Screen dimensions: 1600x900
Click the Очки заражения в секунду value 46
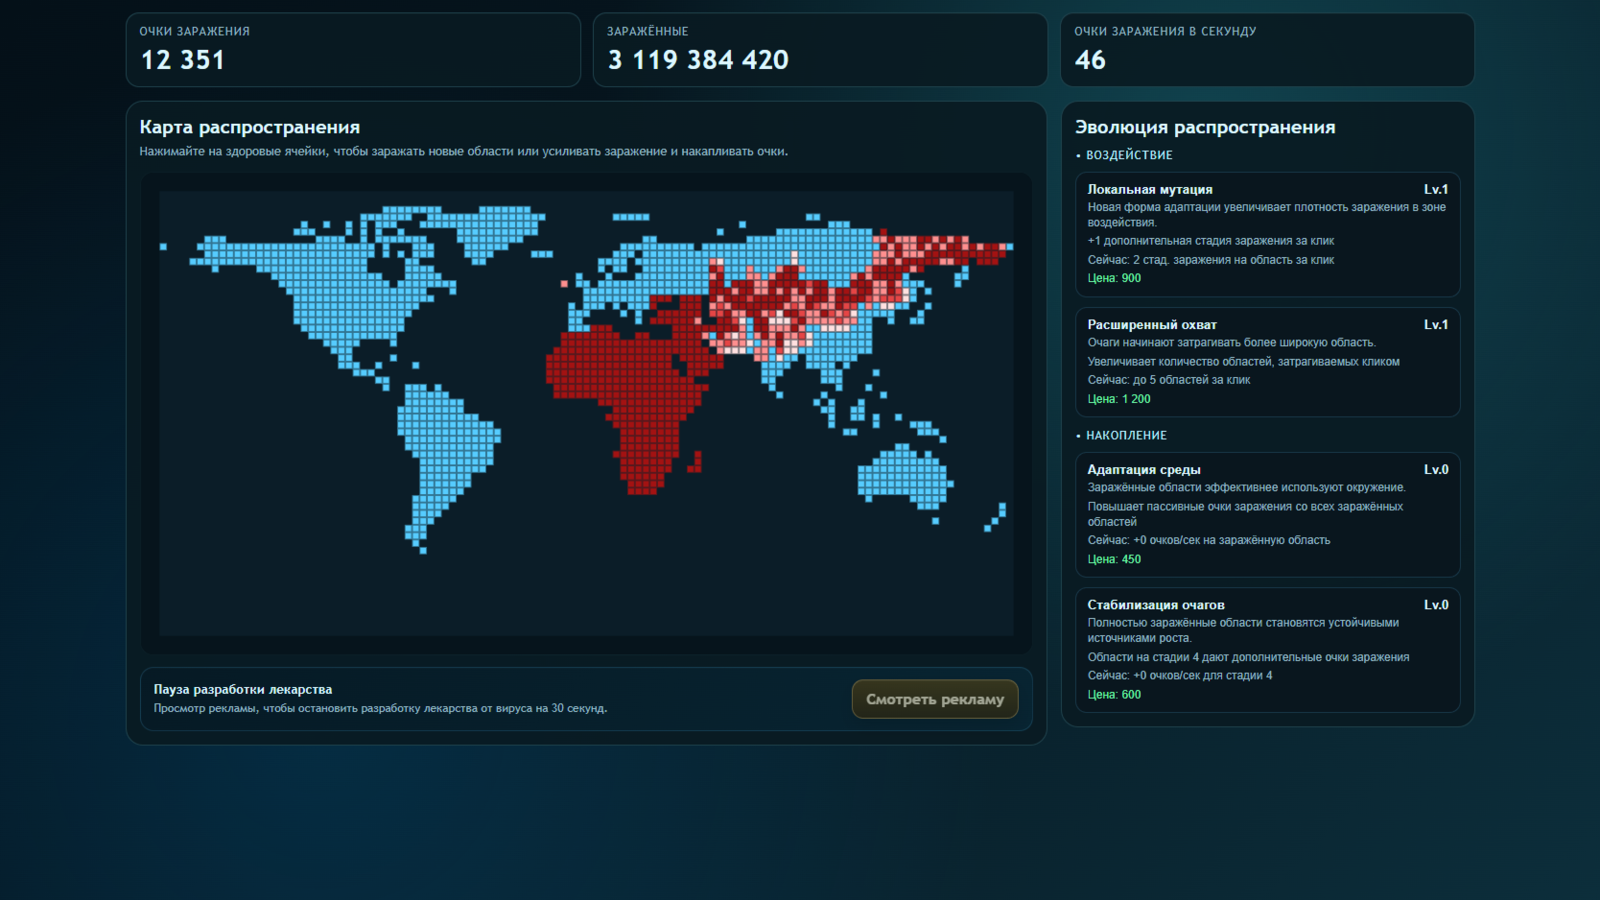coord(1090,60)
